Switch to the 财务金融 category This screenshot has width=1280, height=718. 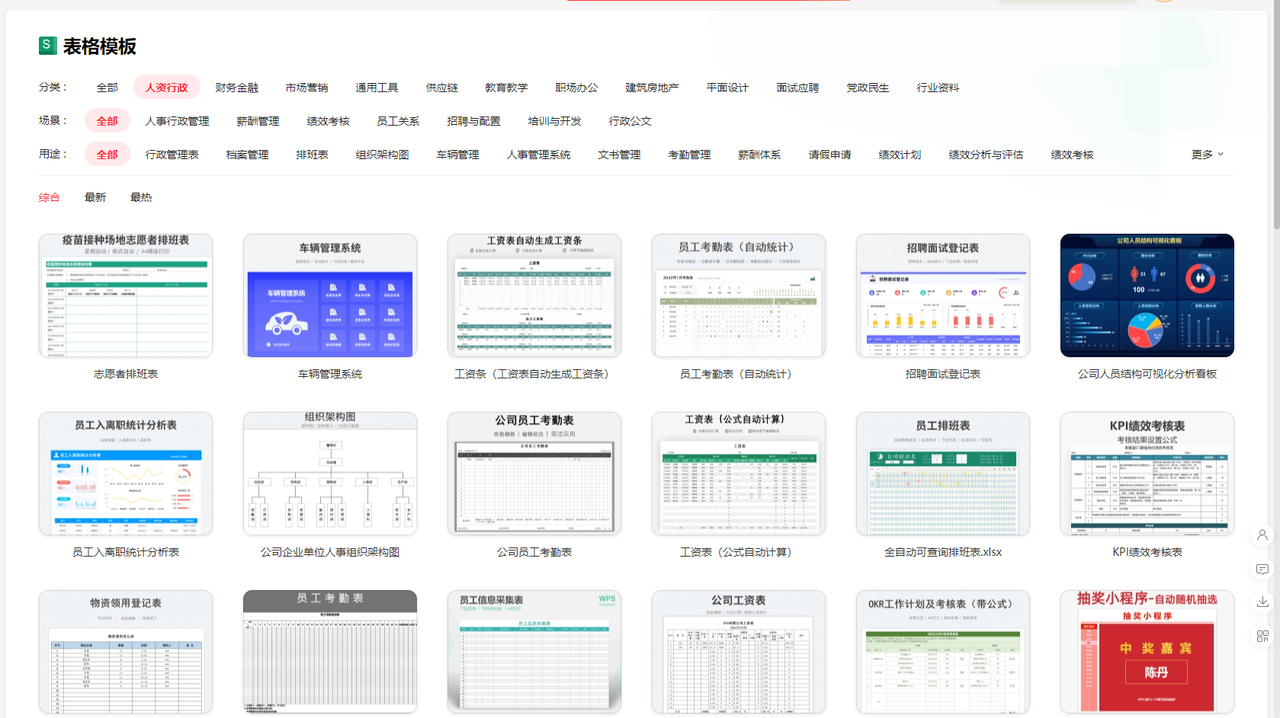coord(237,88)
